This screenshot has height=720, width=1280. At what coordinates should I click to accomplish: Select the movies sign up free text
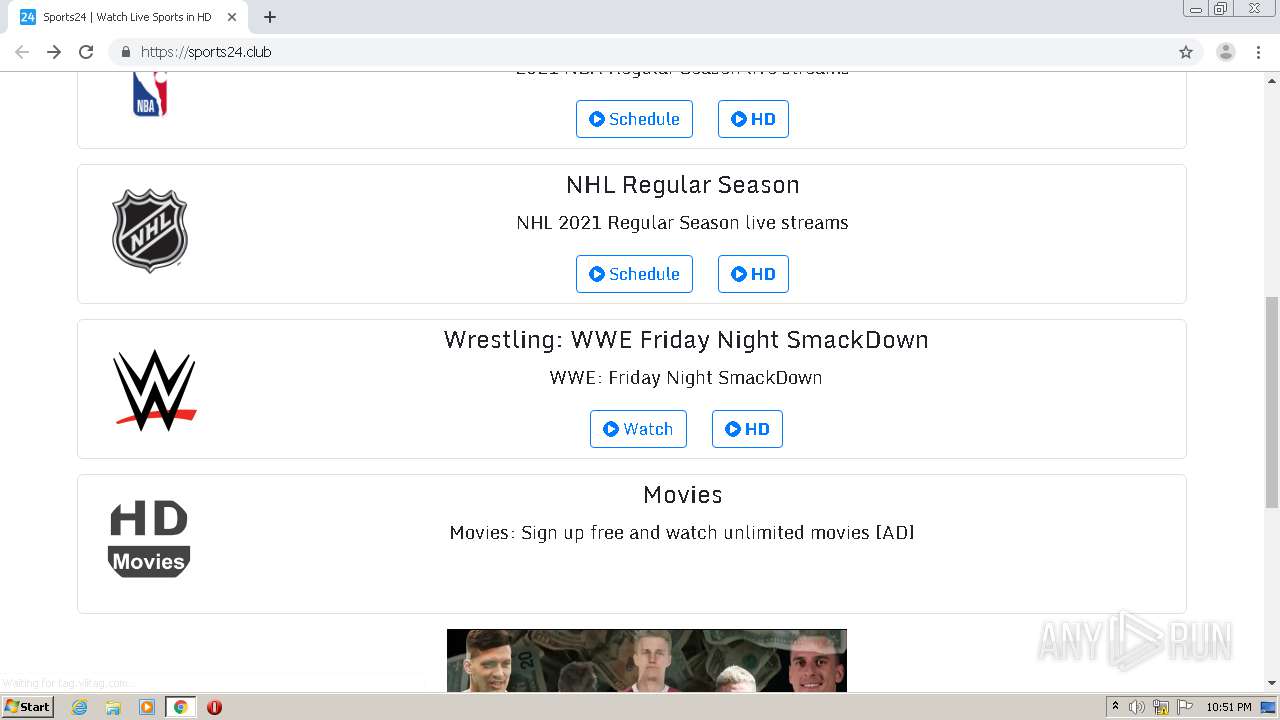[682, 533]
